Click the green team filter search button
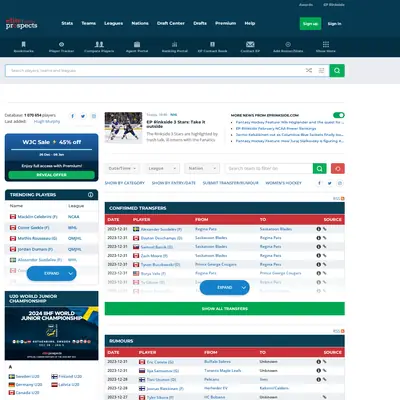 [320, 168]
